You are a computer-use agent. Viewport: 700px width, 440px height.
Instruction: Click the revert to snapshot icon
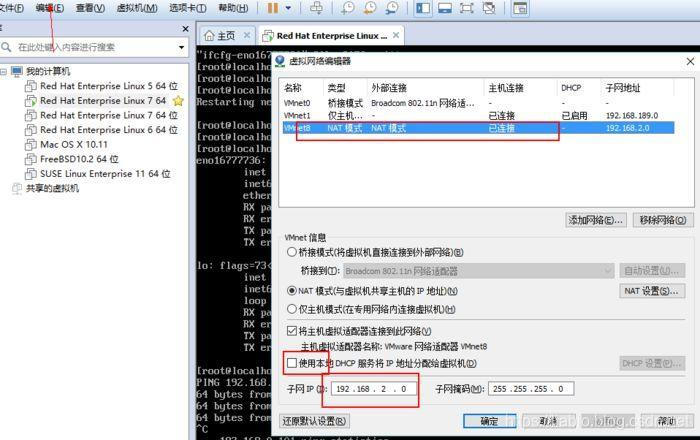click(x=370, y=8)
